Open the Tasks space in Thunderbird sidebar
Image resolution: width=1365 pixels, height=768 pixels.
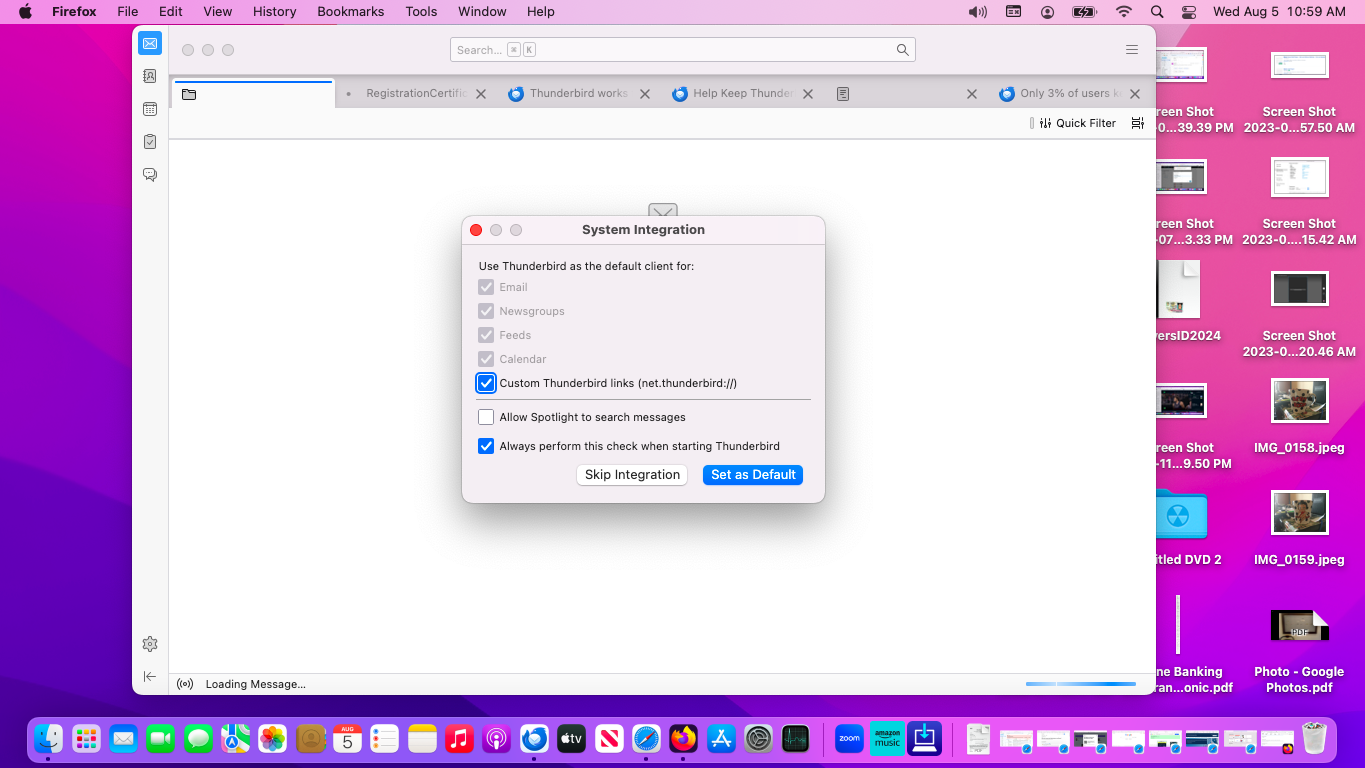150,142
